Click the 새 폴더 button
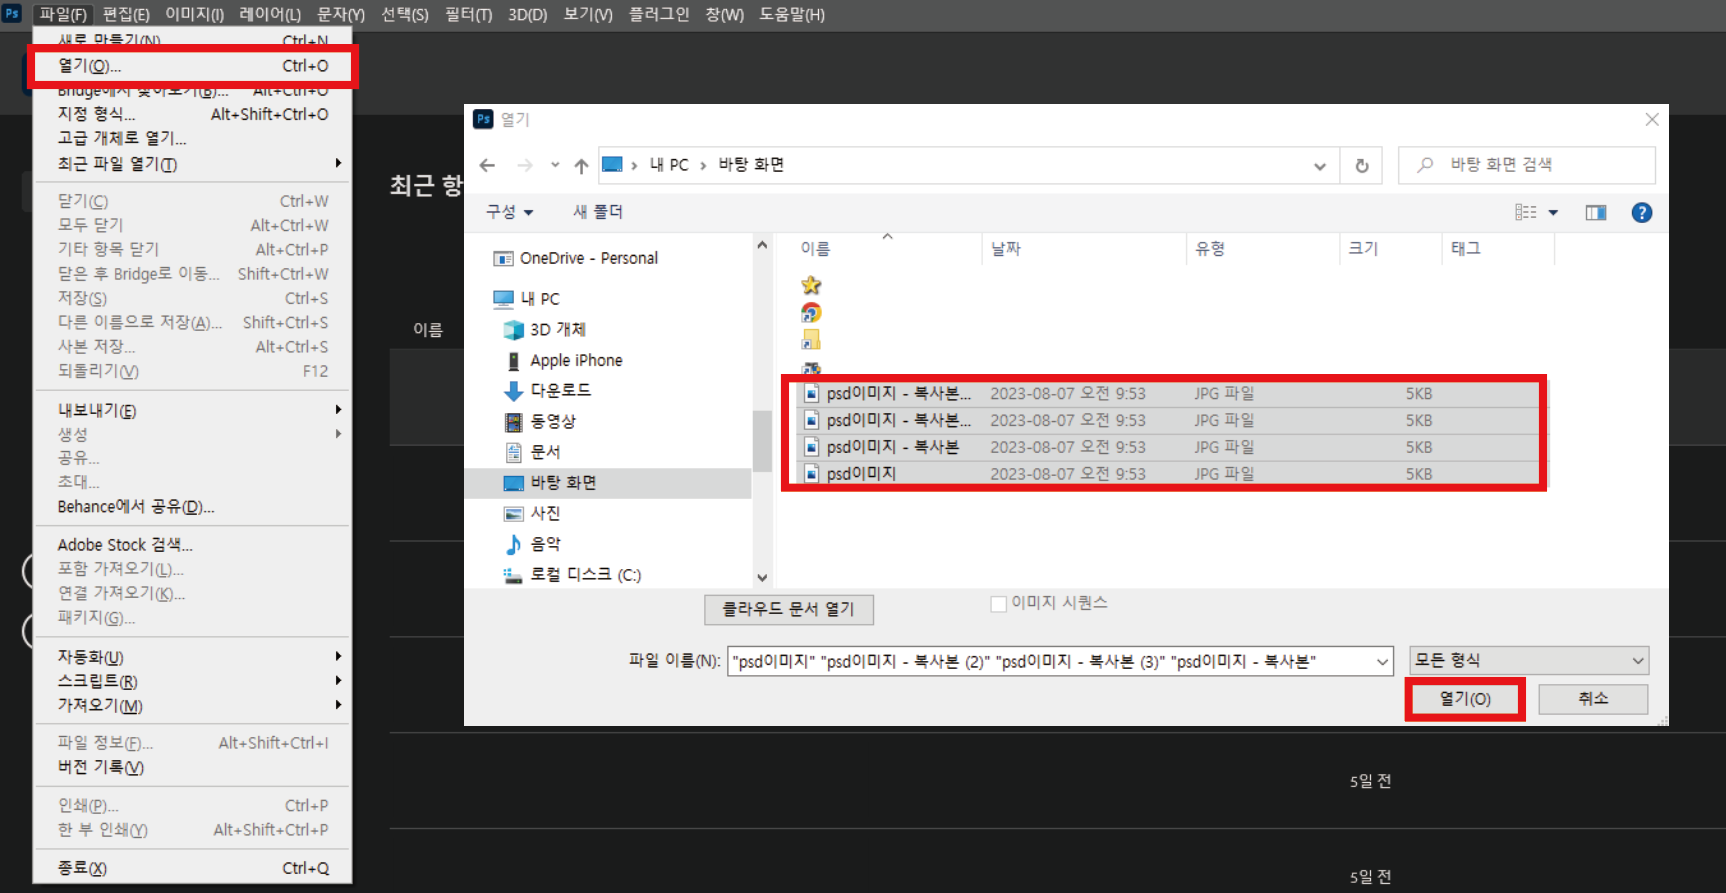This screenshot has width=1726, height=893. tap(598, 212)
